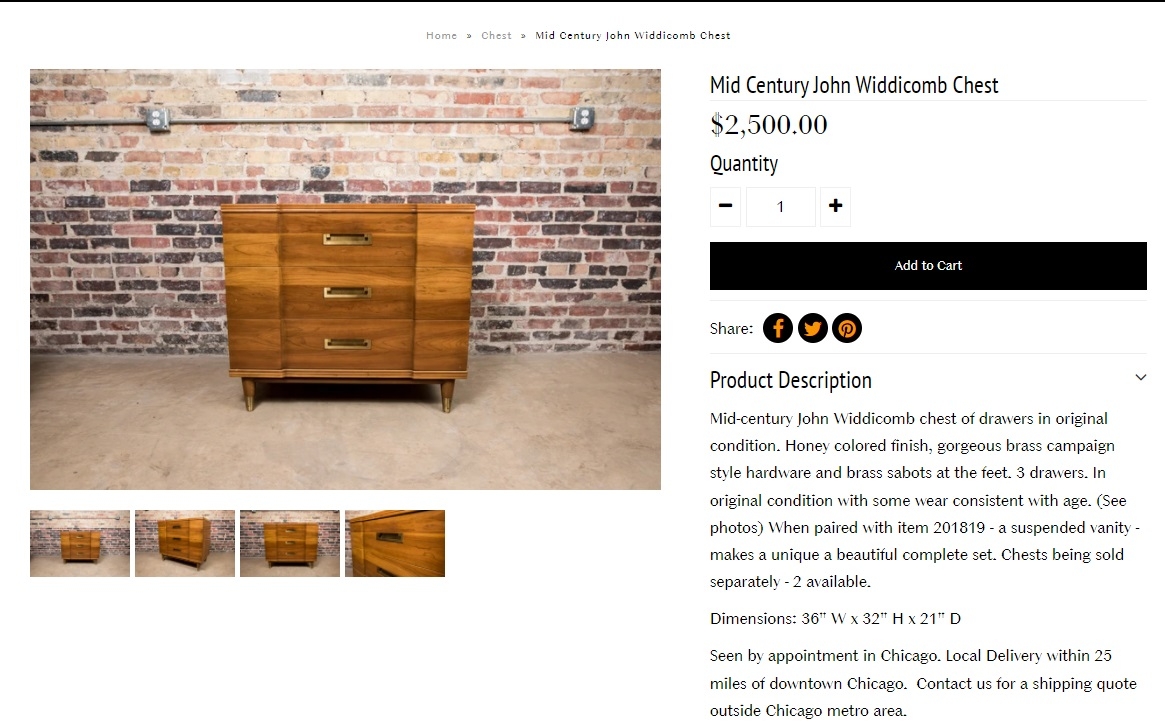Open close-up drawer handle thumbnail
Image resolution: width=1165 pixels, height=727 pixels.
(x=395, y=543)
